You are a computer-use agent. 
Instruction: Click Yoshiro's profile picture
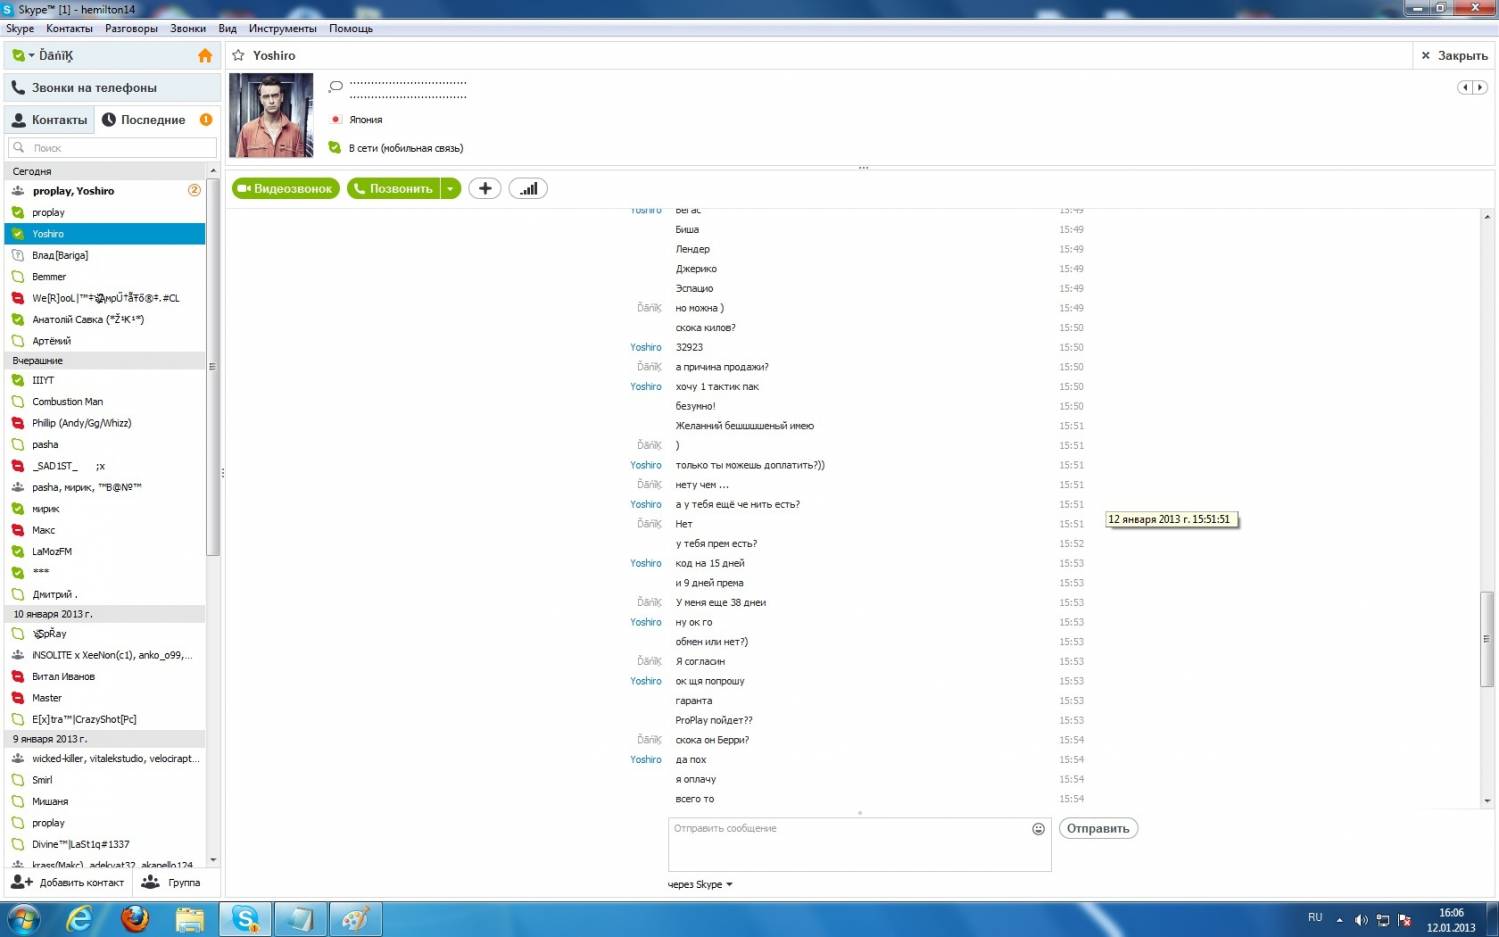pos(271,115)
